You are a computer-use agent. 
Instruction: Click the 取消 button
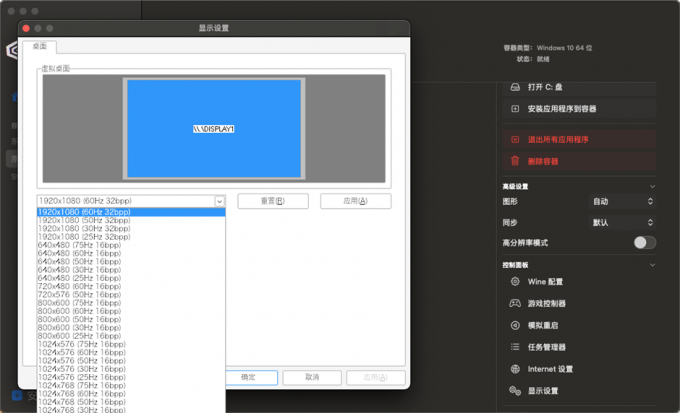click(312, 377)
